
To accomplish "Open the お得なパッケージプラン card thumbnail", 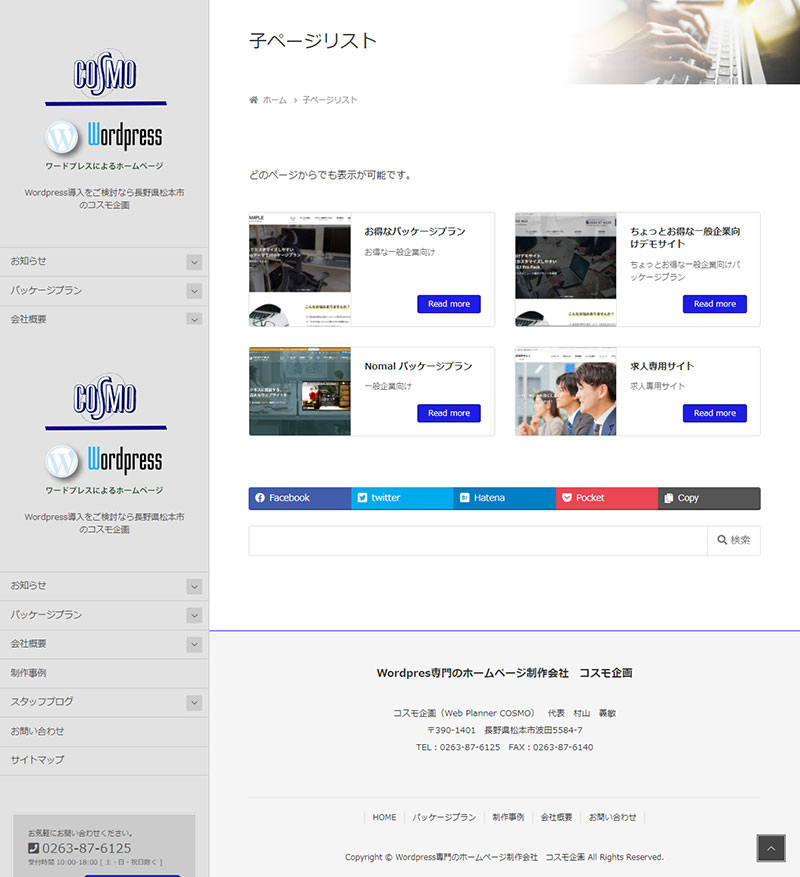I will pos(300,269).
